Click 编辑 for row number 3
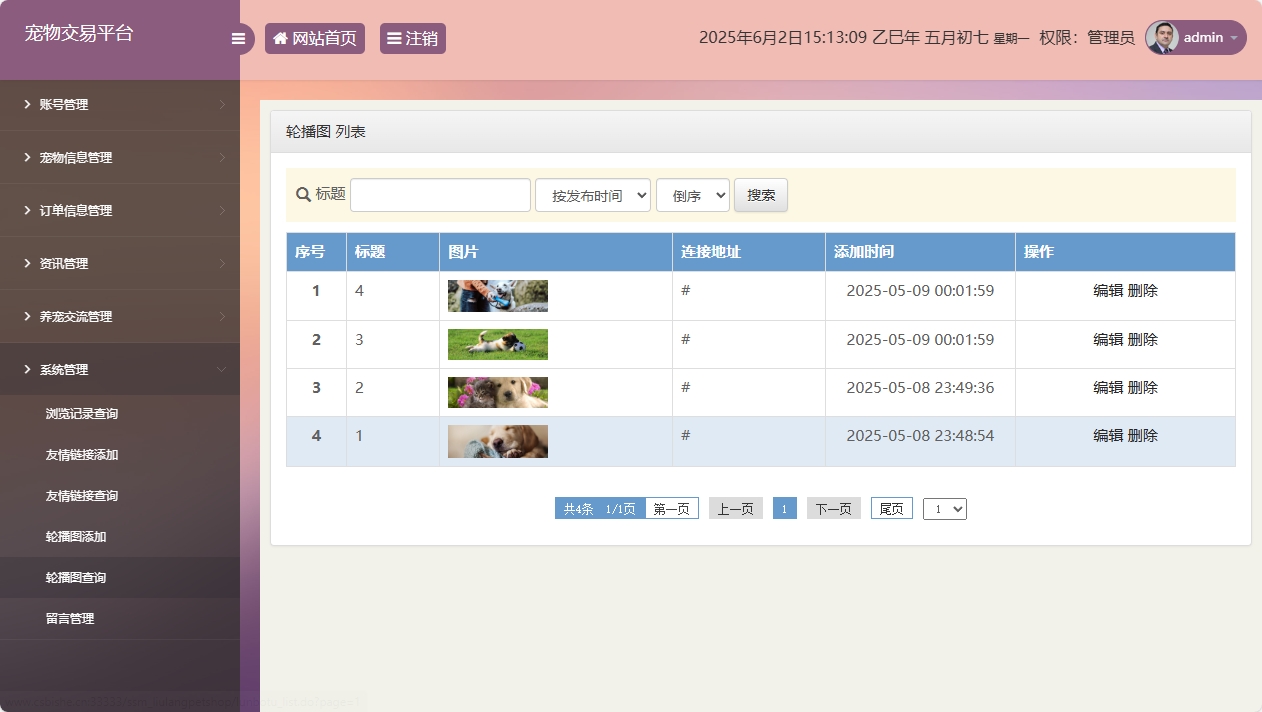Screen dimensions: 1262x712 coord(1108,388)
